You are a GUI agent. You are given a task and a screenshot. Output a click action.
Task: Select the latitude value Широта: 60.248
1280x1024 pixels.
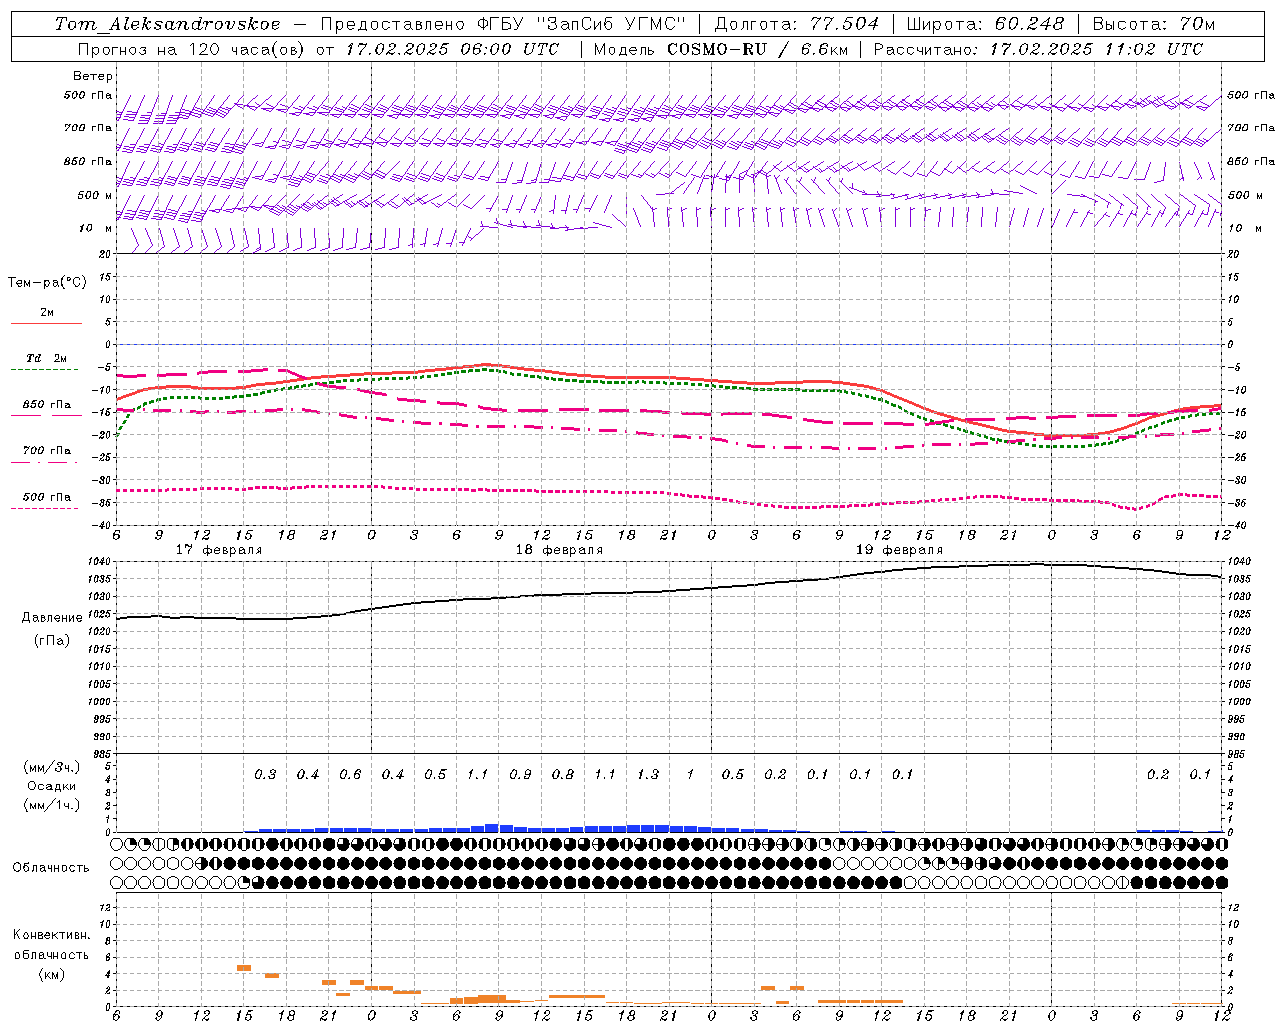click(x=985, y=24)
